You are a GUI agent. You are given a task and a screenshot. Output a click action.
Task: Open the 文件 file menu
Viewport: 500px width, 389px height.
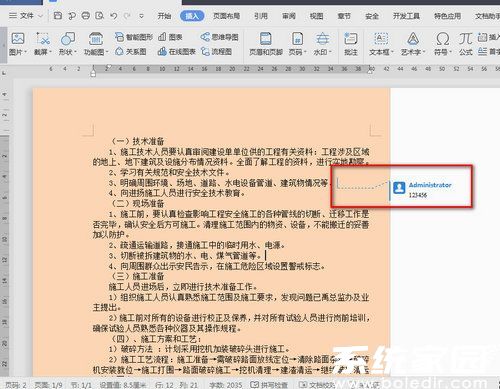(x=26, y=16)
